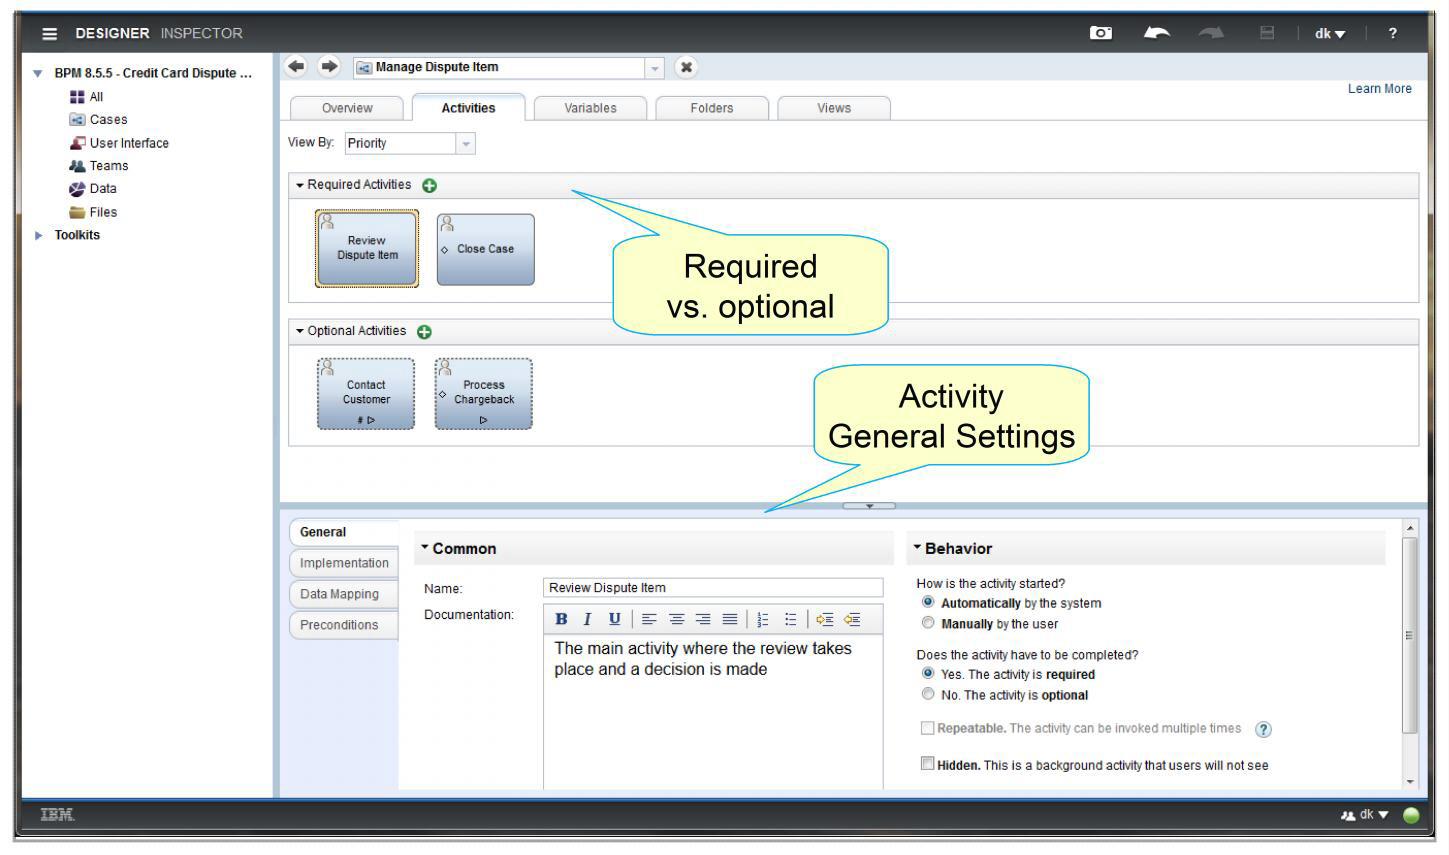Collapse the Behavior section
The width and height of the screenshot is (1449, 855).
pyautogui.click(x=917, y=548)
